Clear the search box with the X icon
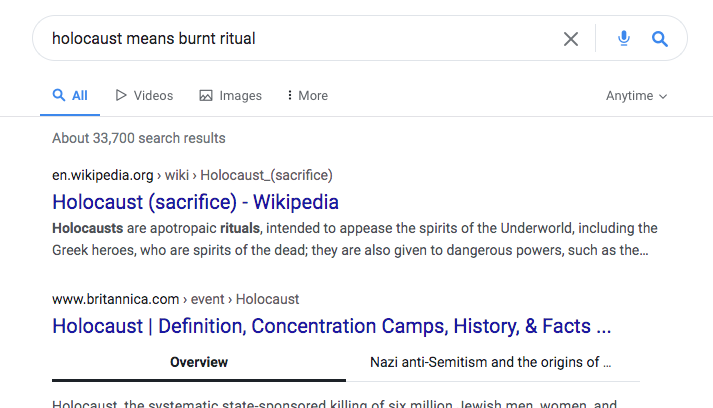Screen dimensions: 713x408 pyautogui.click(x=571, y=39)
